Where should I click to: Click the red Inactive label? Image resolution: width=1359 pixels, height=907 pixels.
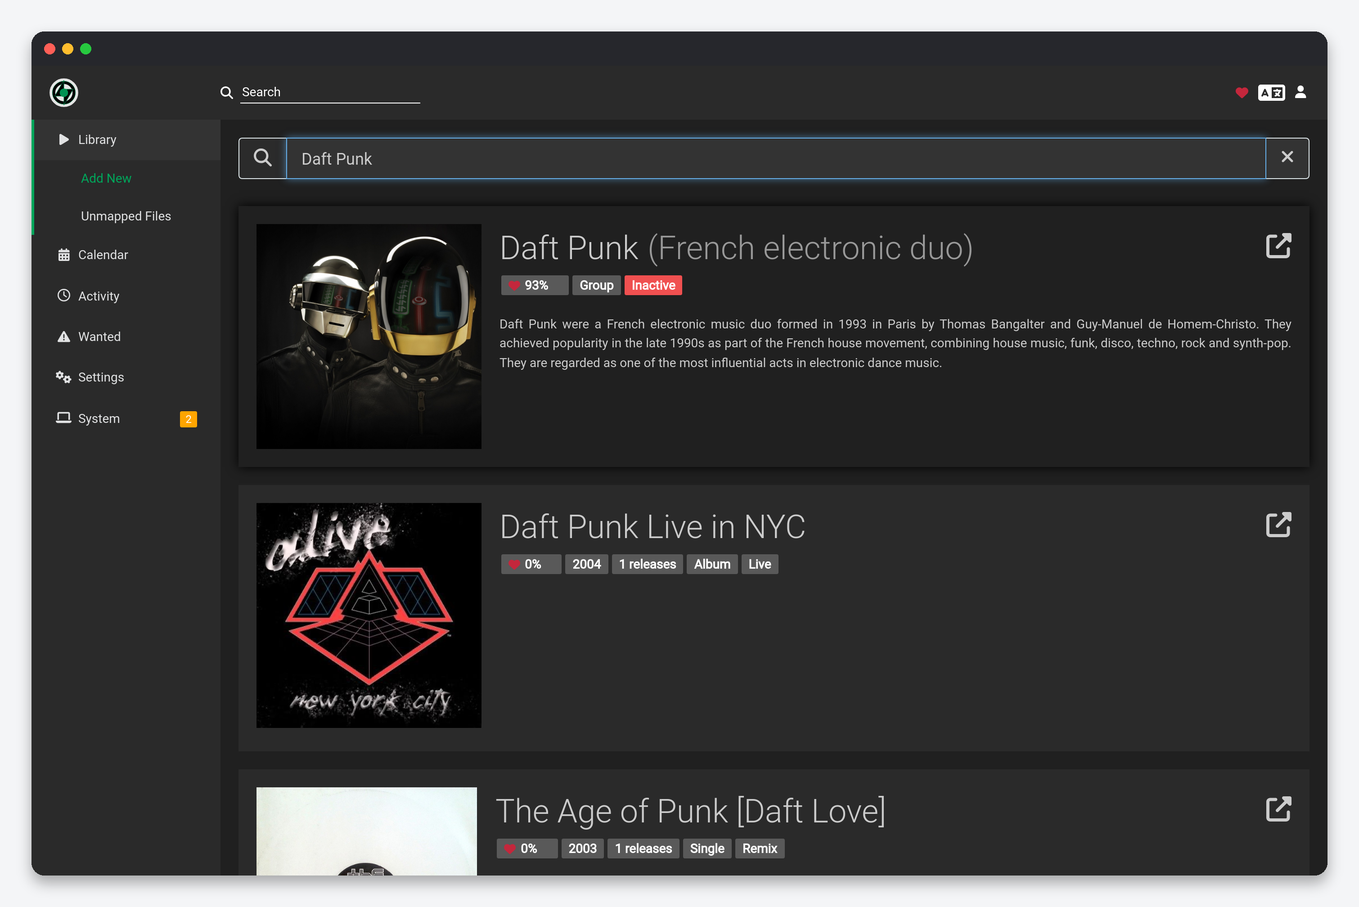click(x=653, y=285)
